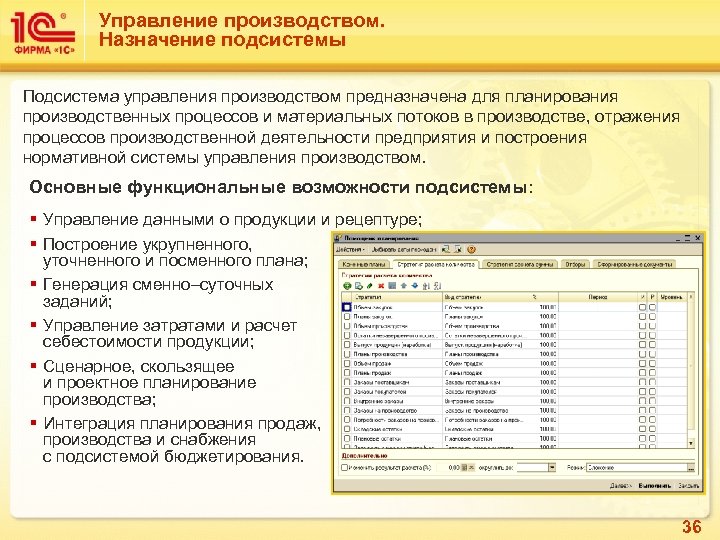The height and width of the screenshot is (540, 720).
Task: Click the Режим input field
Action: pos(636,467)
